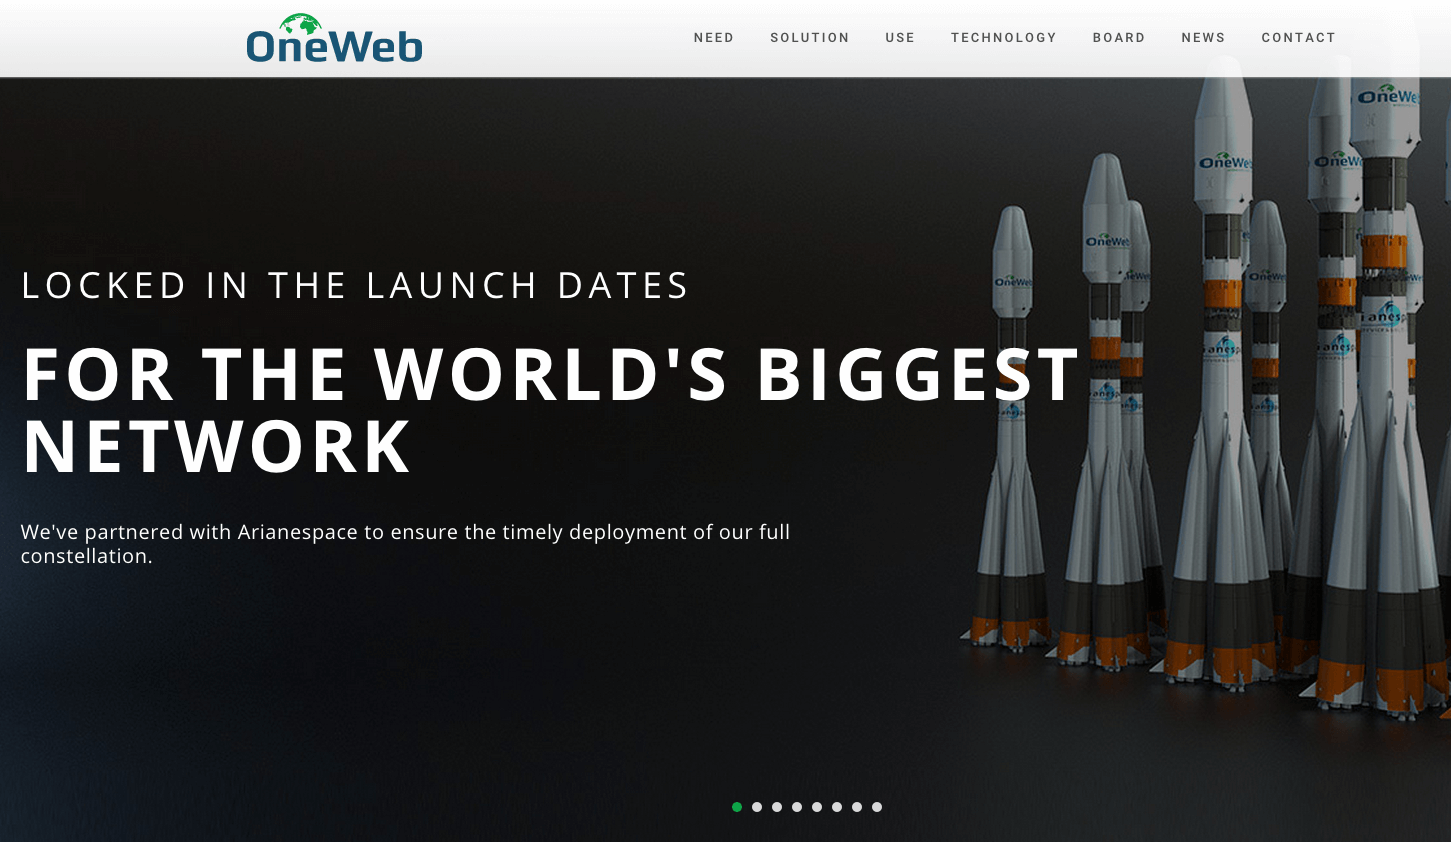Viewport: 1451px width, 842px height.
Task: Open the USE navigation link
Action: click(899, 37)
